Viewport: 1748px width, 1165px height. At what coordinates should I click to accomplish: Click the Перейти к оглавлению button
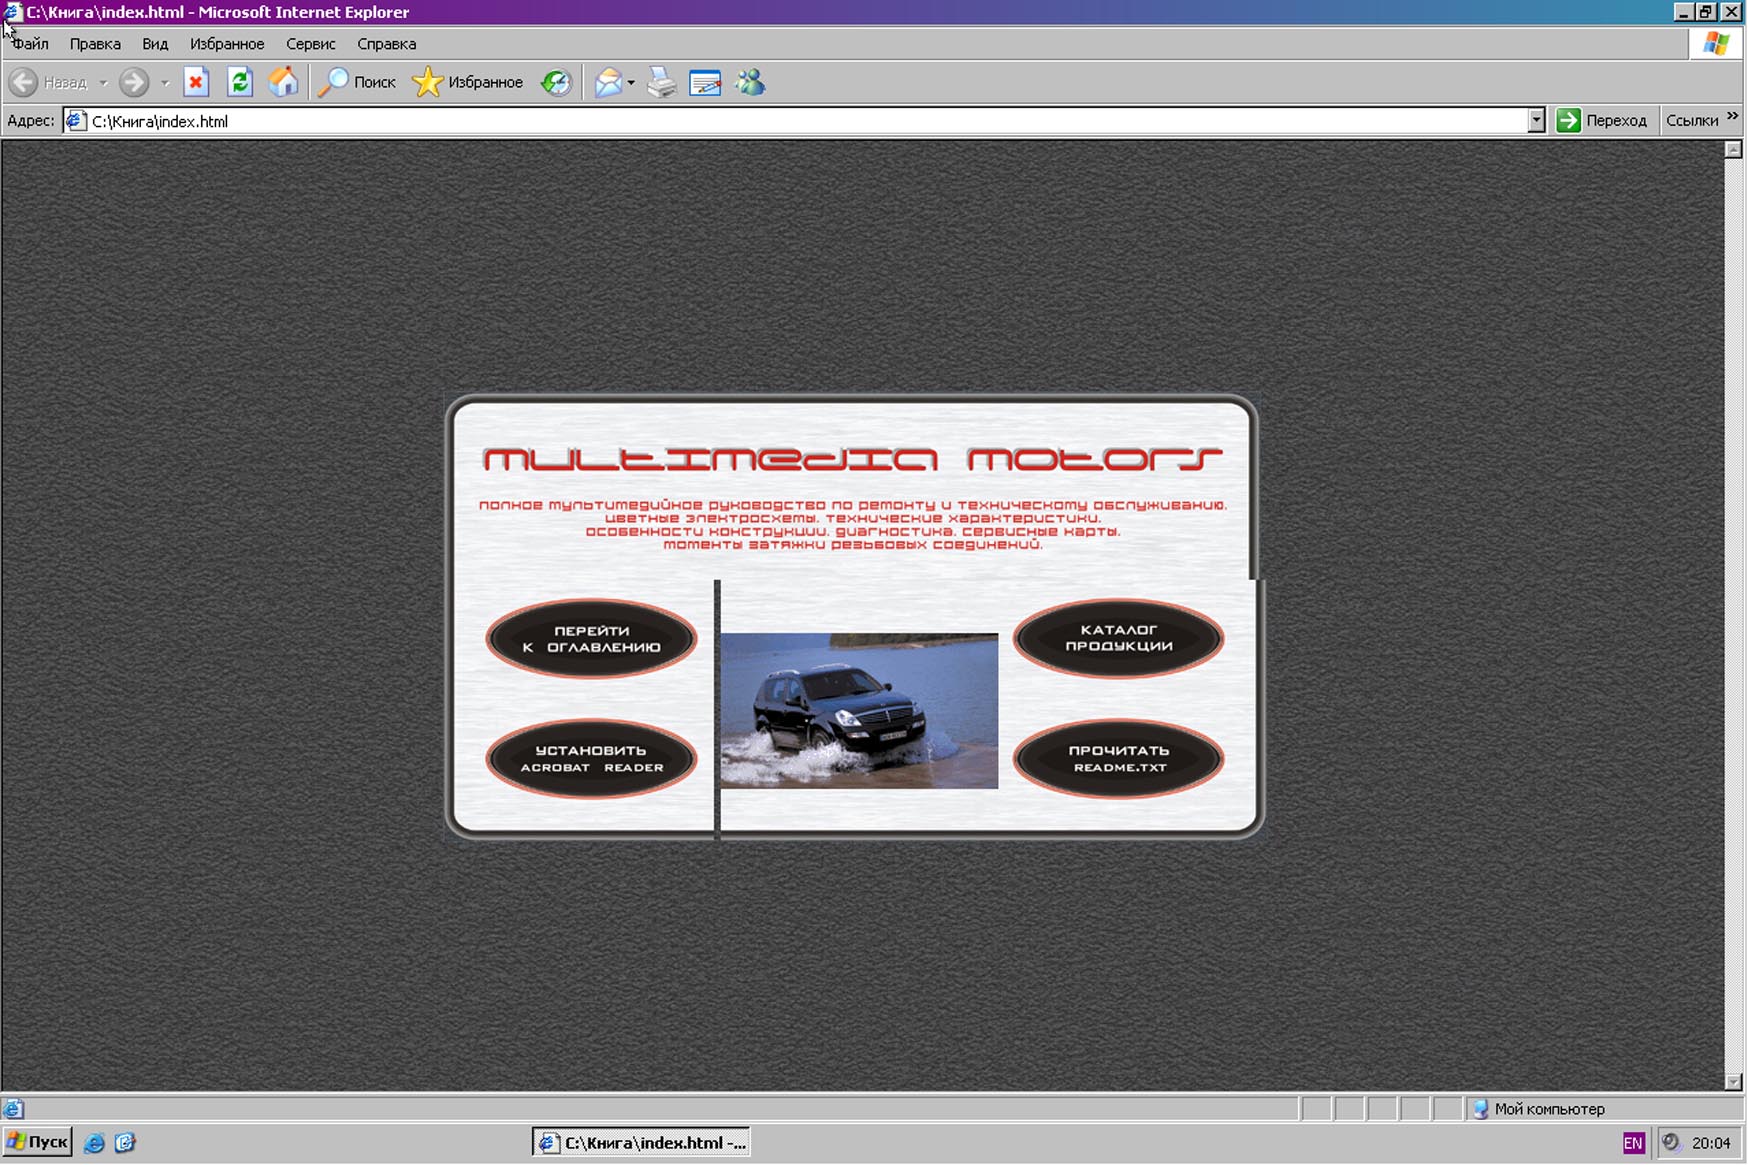[591, 639]
